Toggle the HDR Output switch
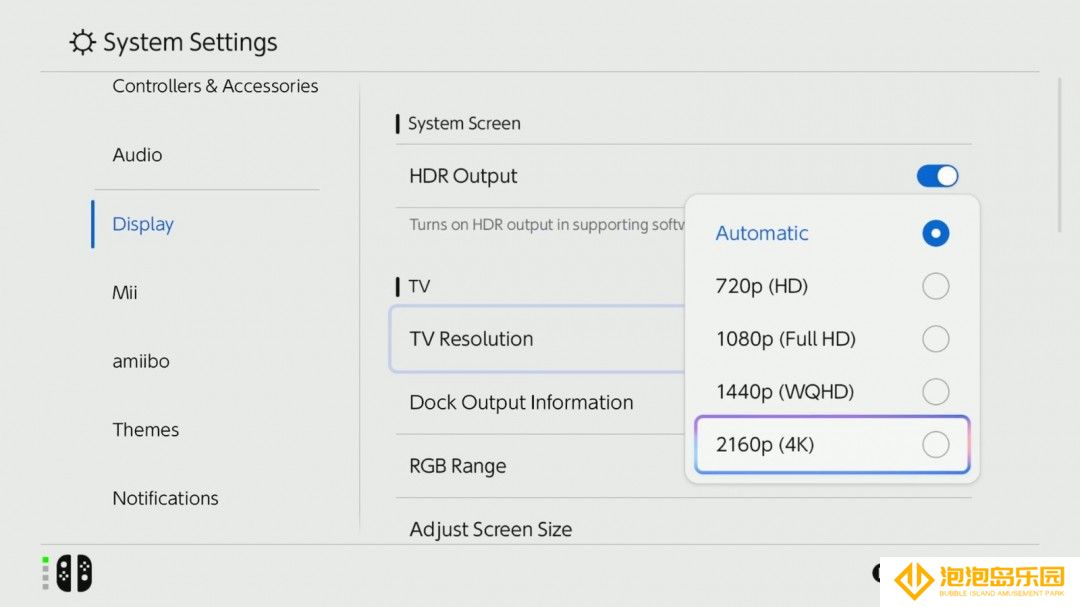This screenshot has height=607, width=1080. [937, 176]
